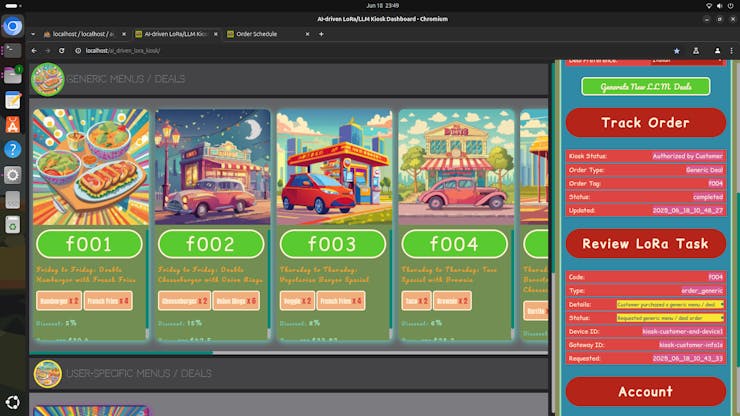Screen dimensions: 740x416
Task: Reload the kiosk dashboard page
Action: click(x=62, y=50)
